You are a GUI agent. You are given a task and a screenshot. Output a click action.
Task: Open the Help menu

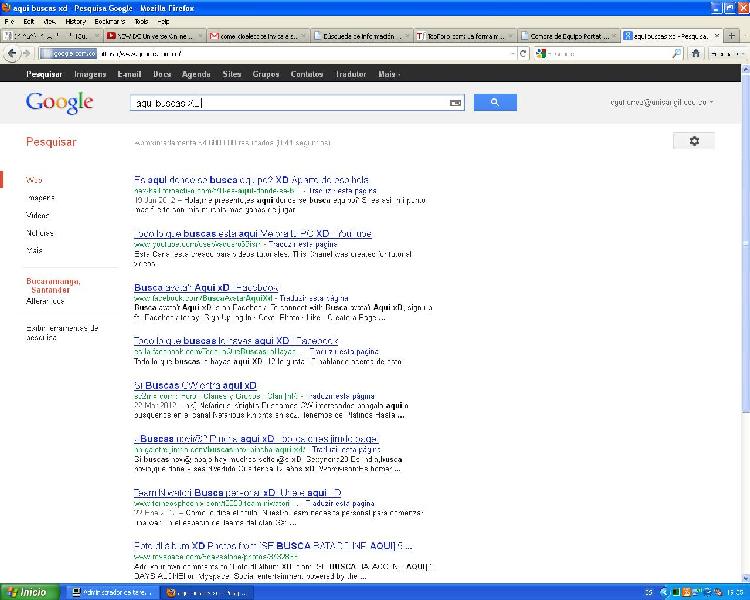pyautogui.click(x=163, y=22)
